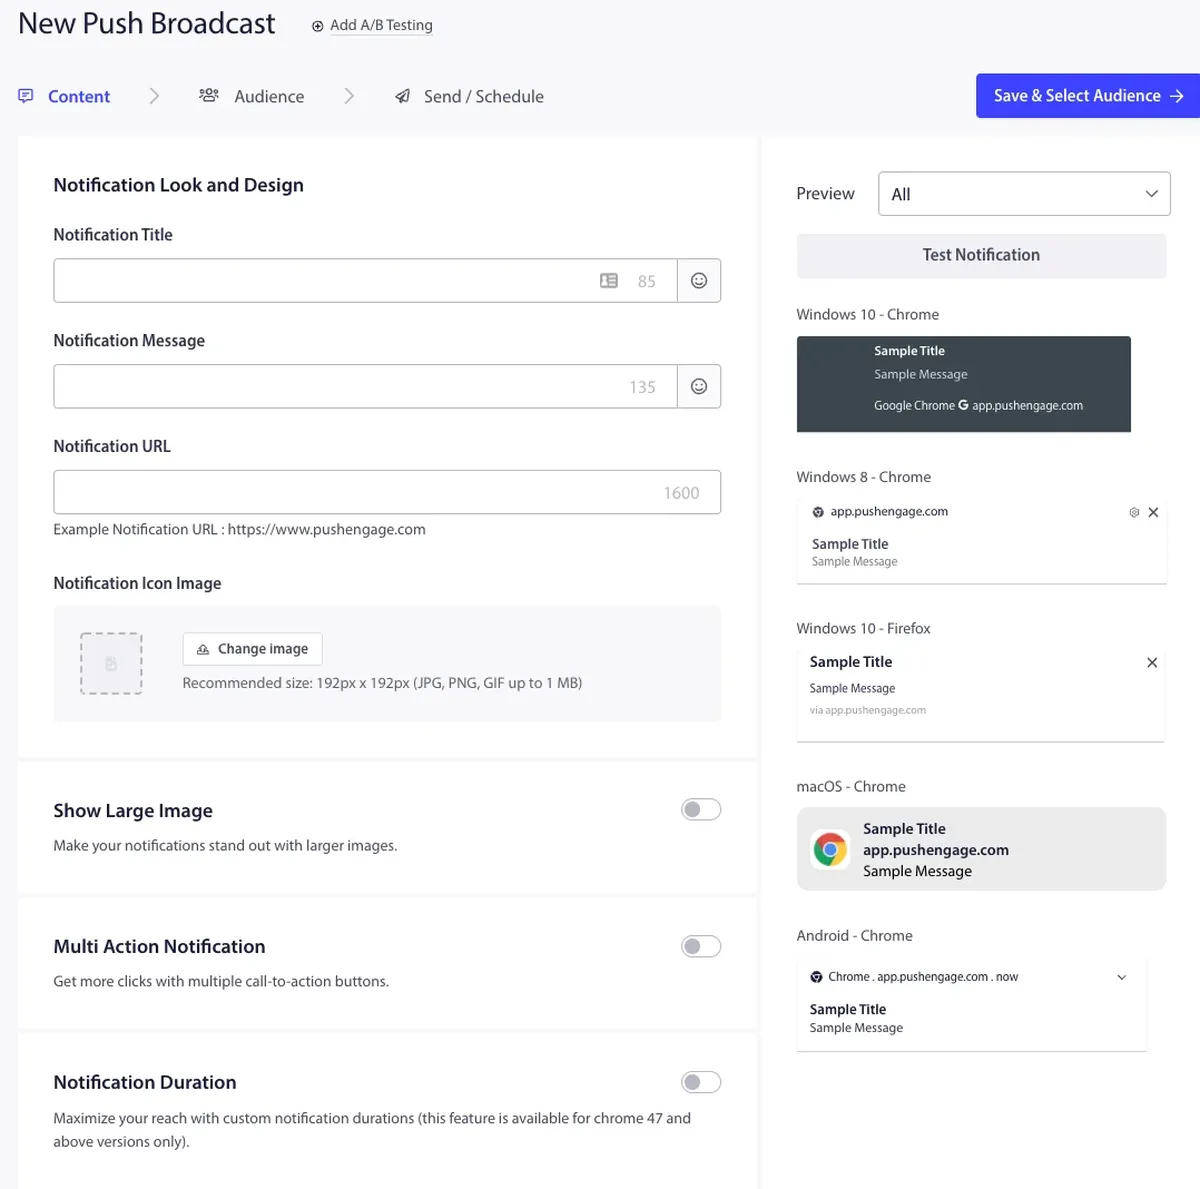The height and width of the screenshot is (1189, 1200).
Task: Close the Windows 8 - Chrome preview notification
Action: point(1153,512)
